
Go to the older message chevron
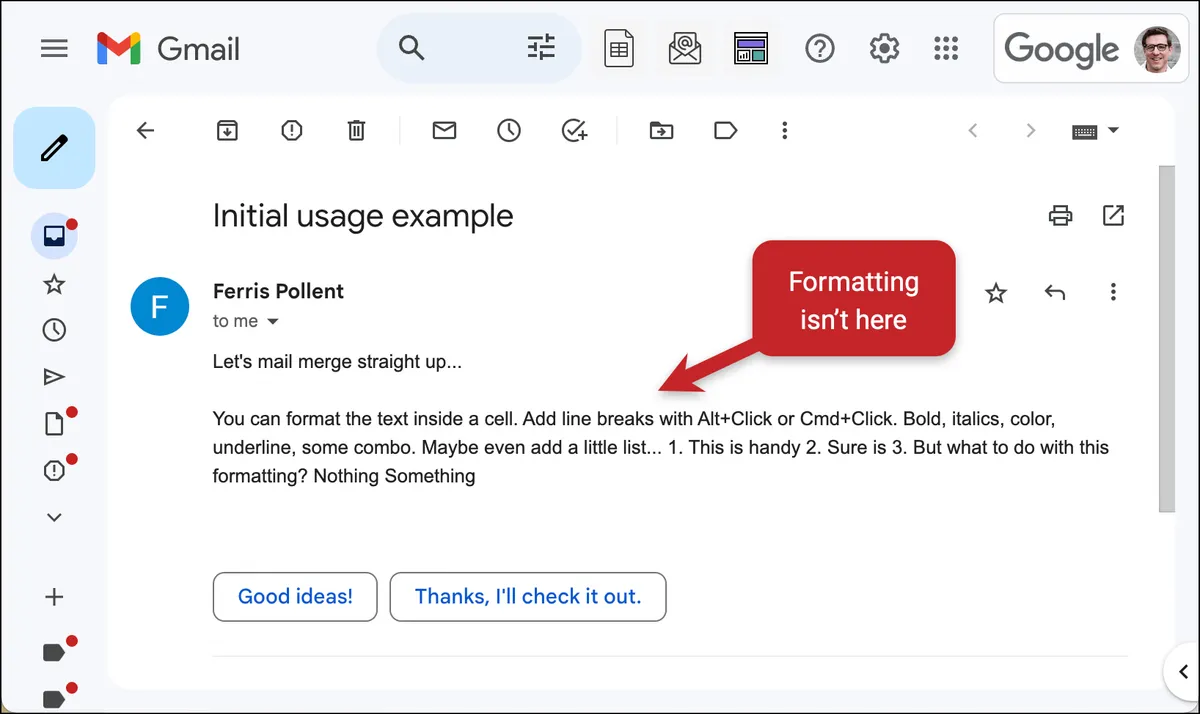(1031, 131)
